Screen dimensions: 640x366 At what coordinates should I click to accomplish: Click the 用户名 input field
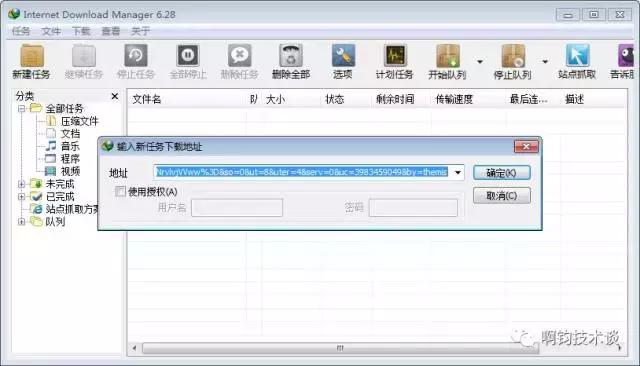pyautogui.click(x=237, y=208)
